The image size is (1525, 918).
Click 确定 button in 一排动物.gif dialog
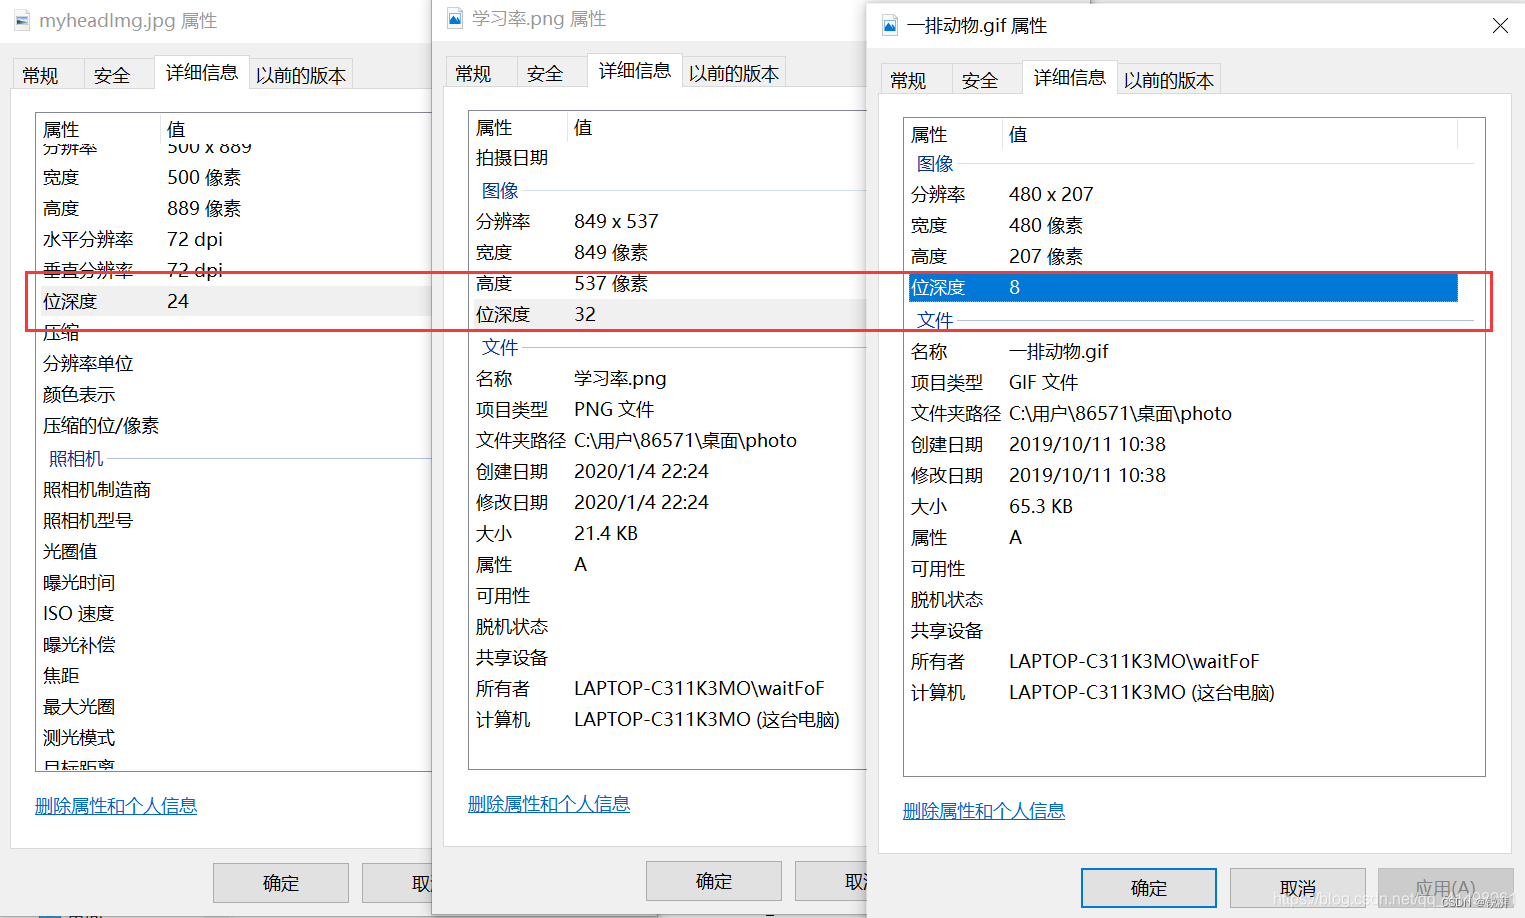(1148, 888)
